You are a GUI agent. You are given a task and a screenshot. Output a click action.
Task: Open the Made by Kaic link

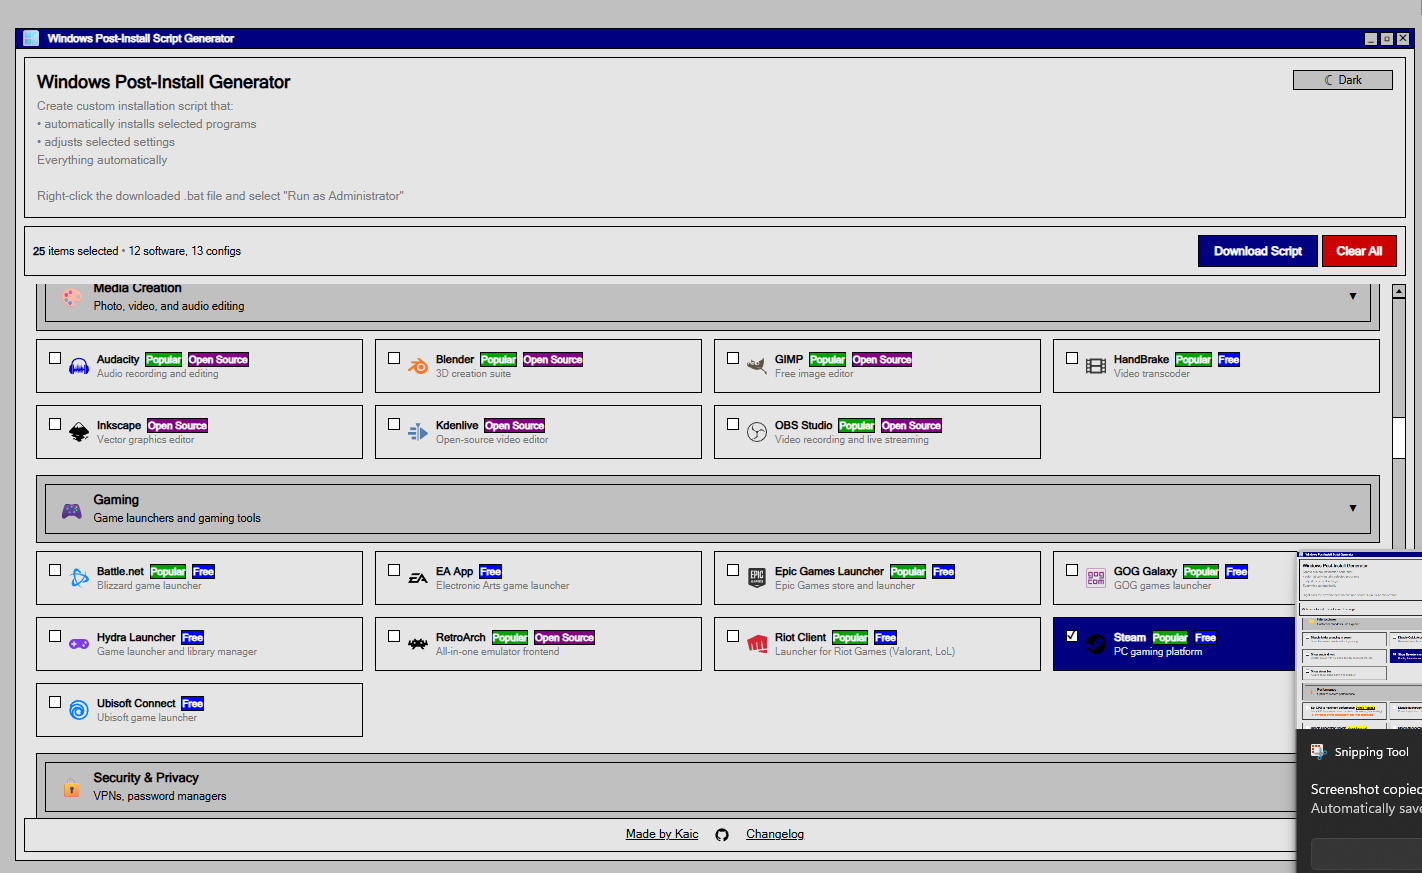click(x=662, y=834)
